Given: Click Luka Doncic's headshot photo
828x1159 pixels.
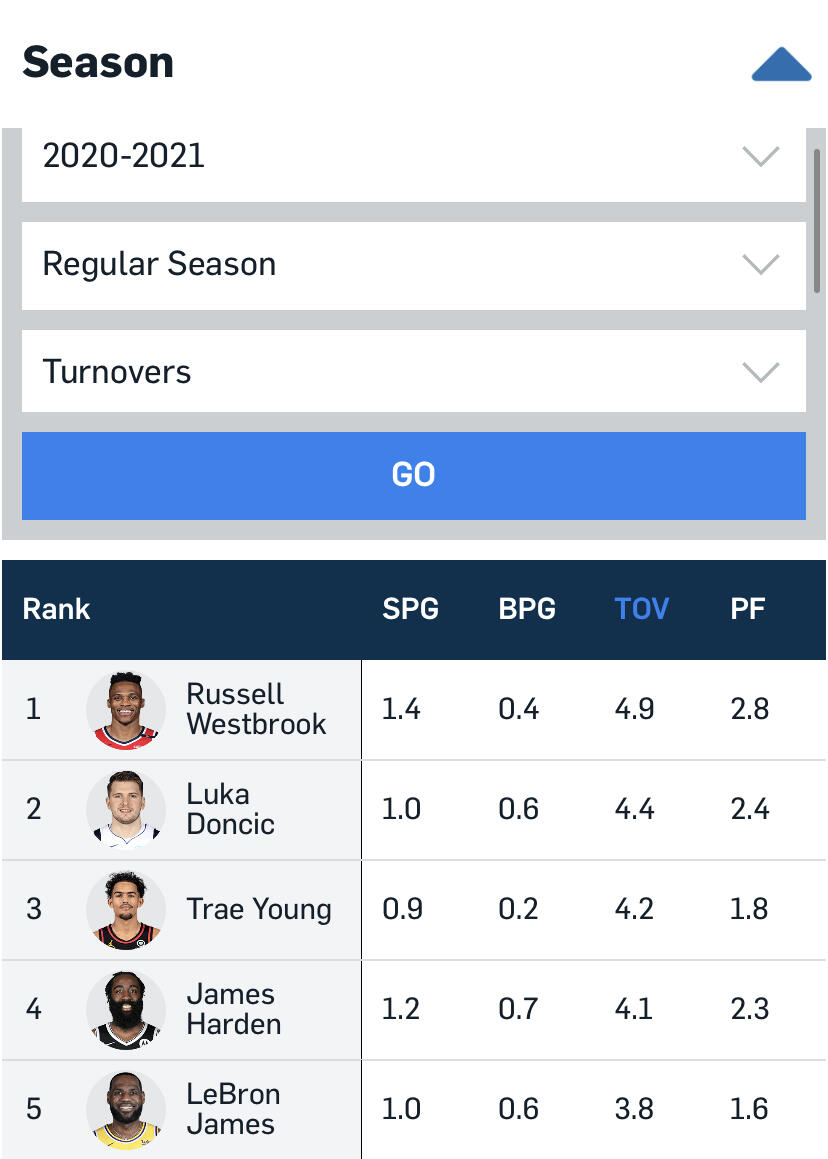Looking at the screenshot, I should click(126, 810).
